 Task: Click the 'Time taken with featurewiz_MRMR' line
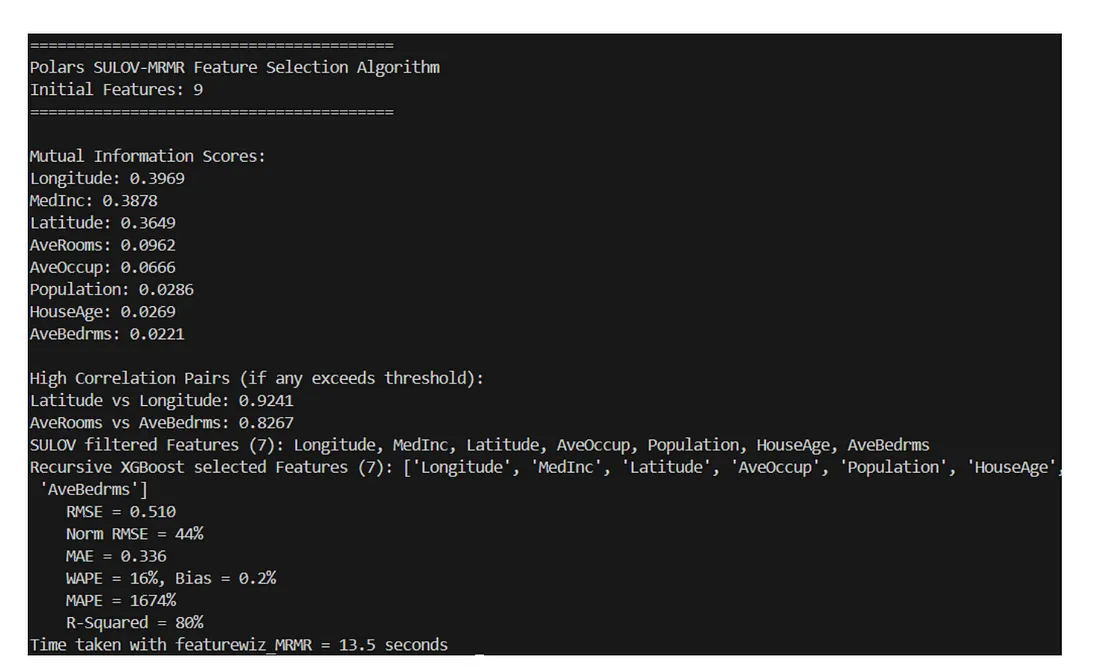(239, 645)
